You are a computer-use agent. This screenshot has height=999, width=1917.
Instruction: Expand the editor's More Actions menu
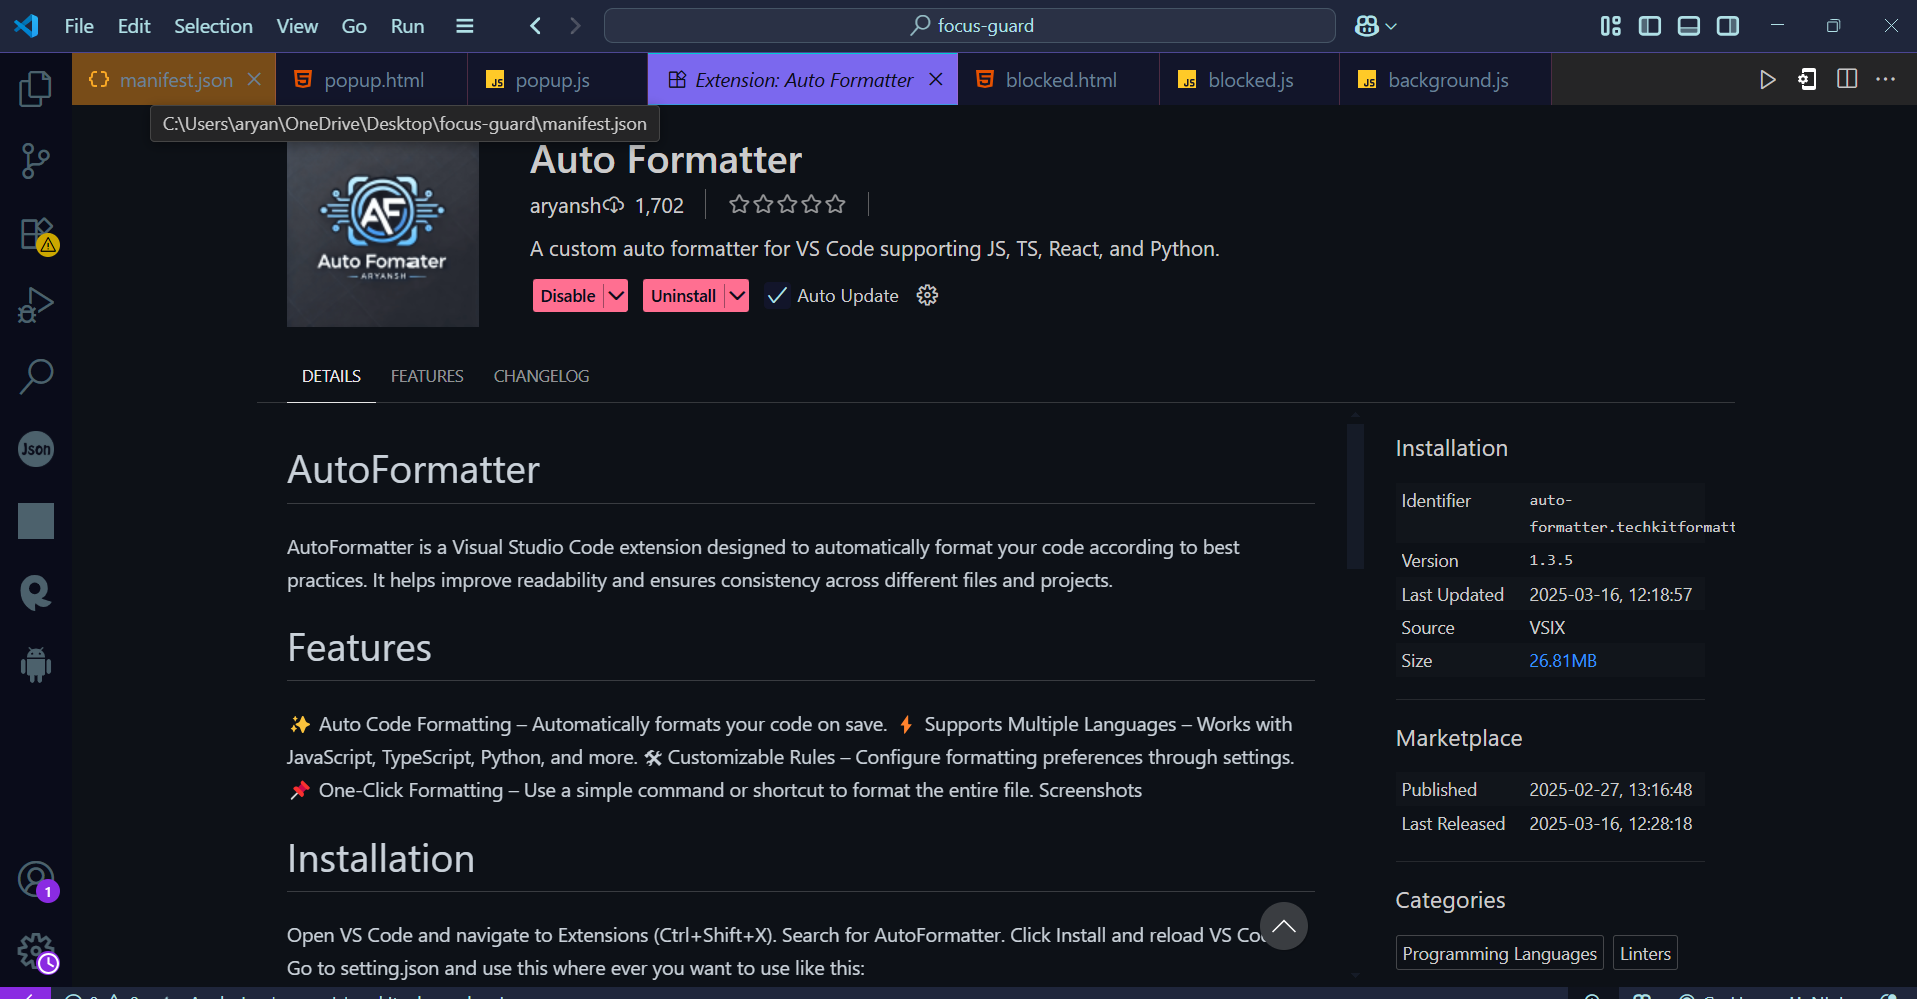tap(1886, 79)
